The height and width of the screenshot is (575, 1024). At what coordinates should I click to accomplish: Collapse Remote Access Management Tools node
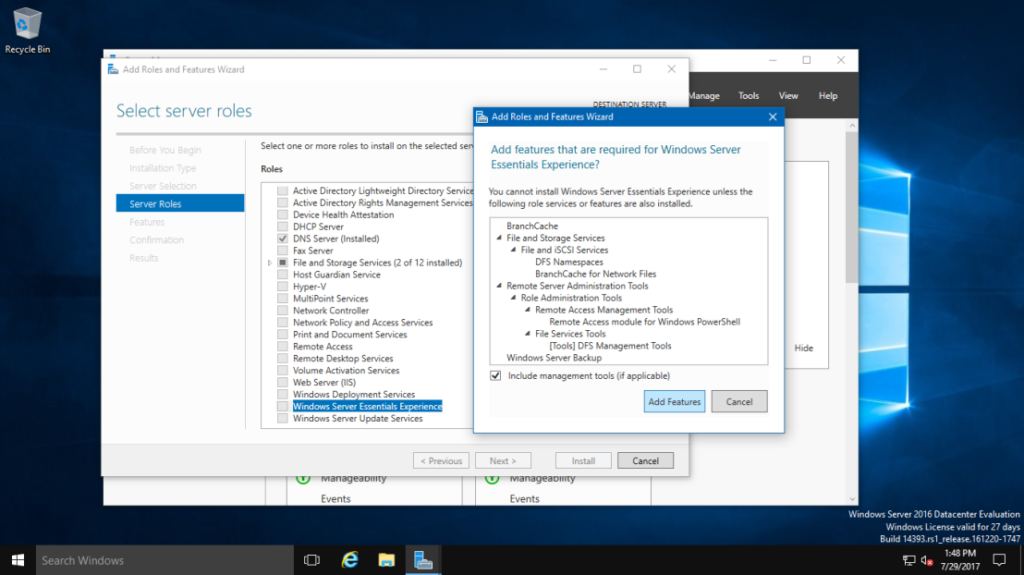528,310
